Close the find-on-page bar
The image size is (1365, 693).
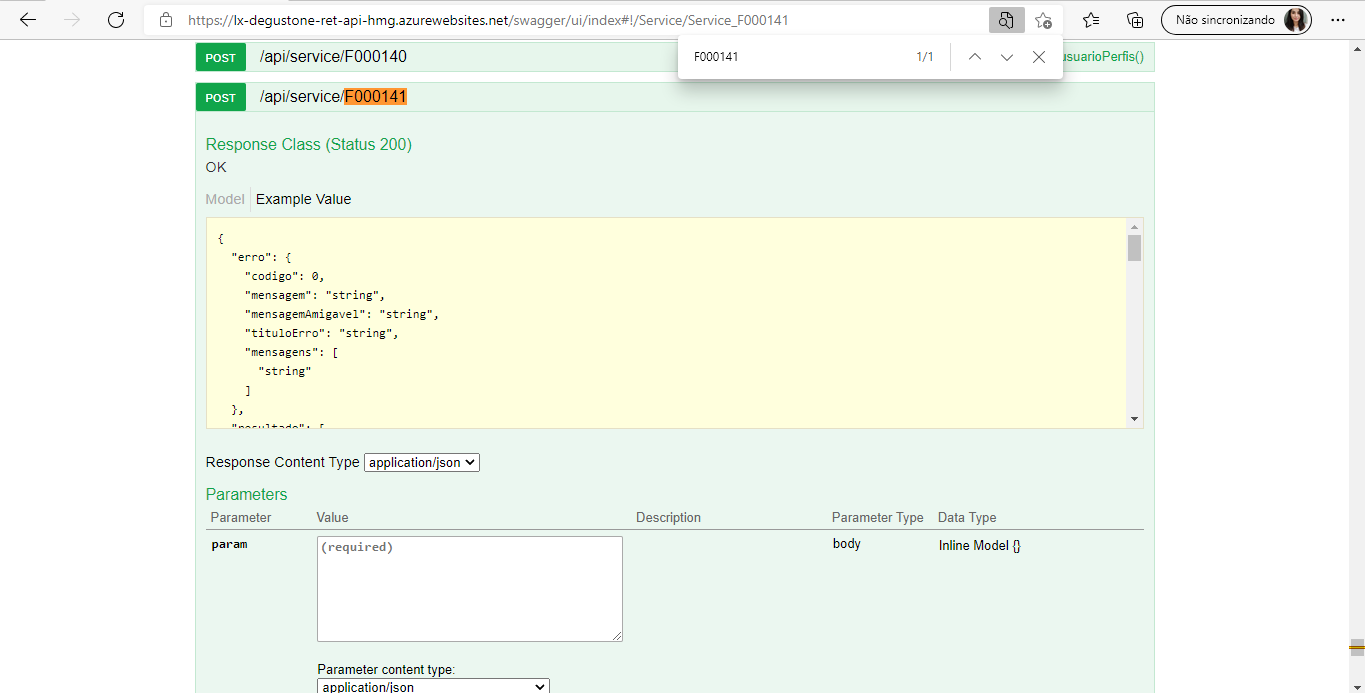1039,57
